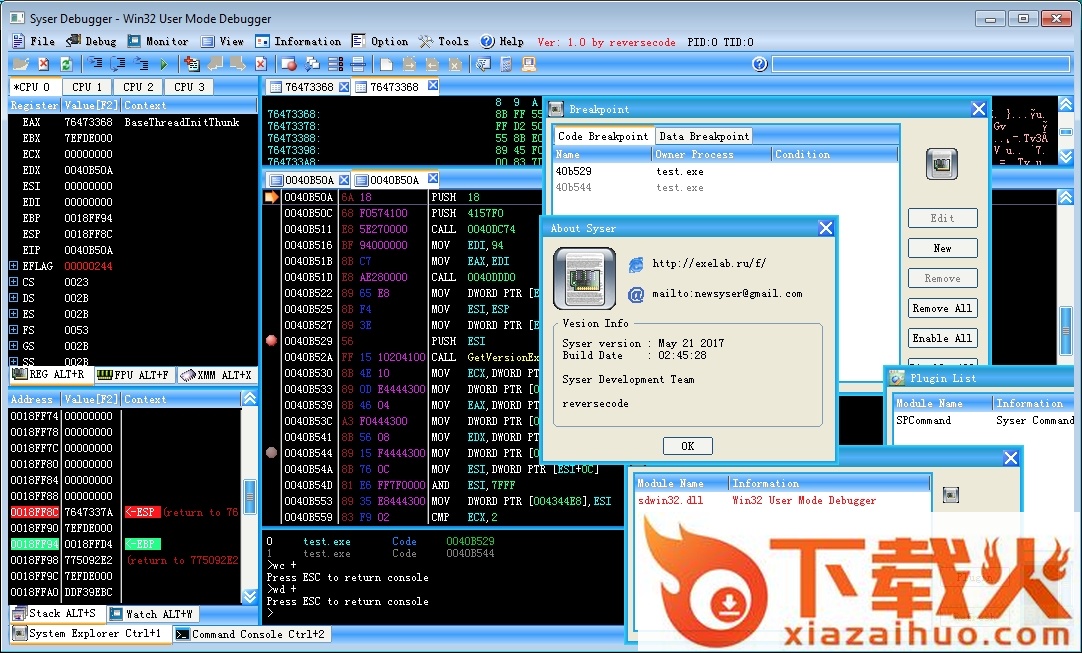1082x653 pixels.
Task: Open the Debug menu
Action: click(x=91, y=41)
